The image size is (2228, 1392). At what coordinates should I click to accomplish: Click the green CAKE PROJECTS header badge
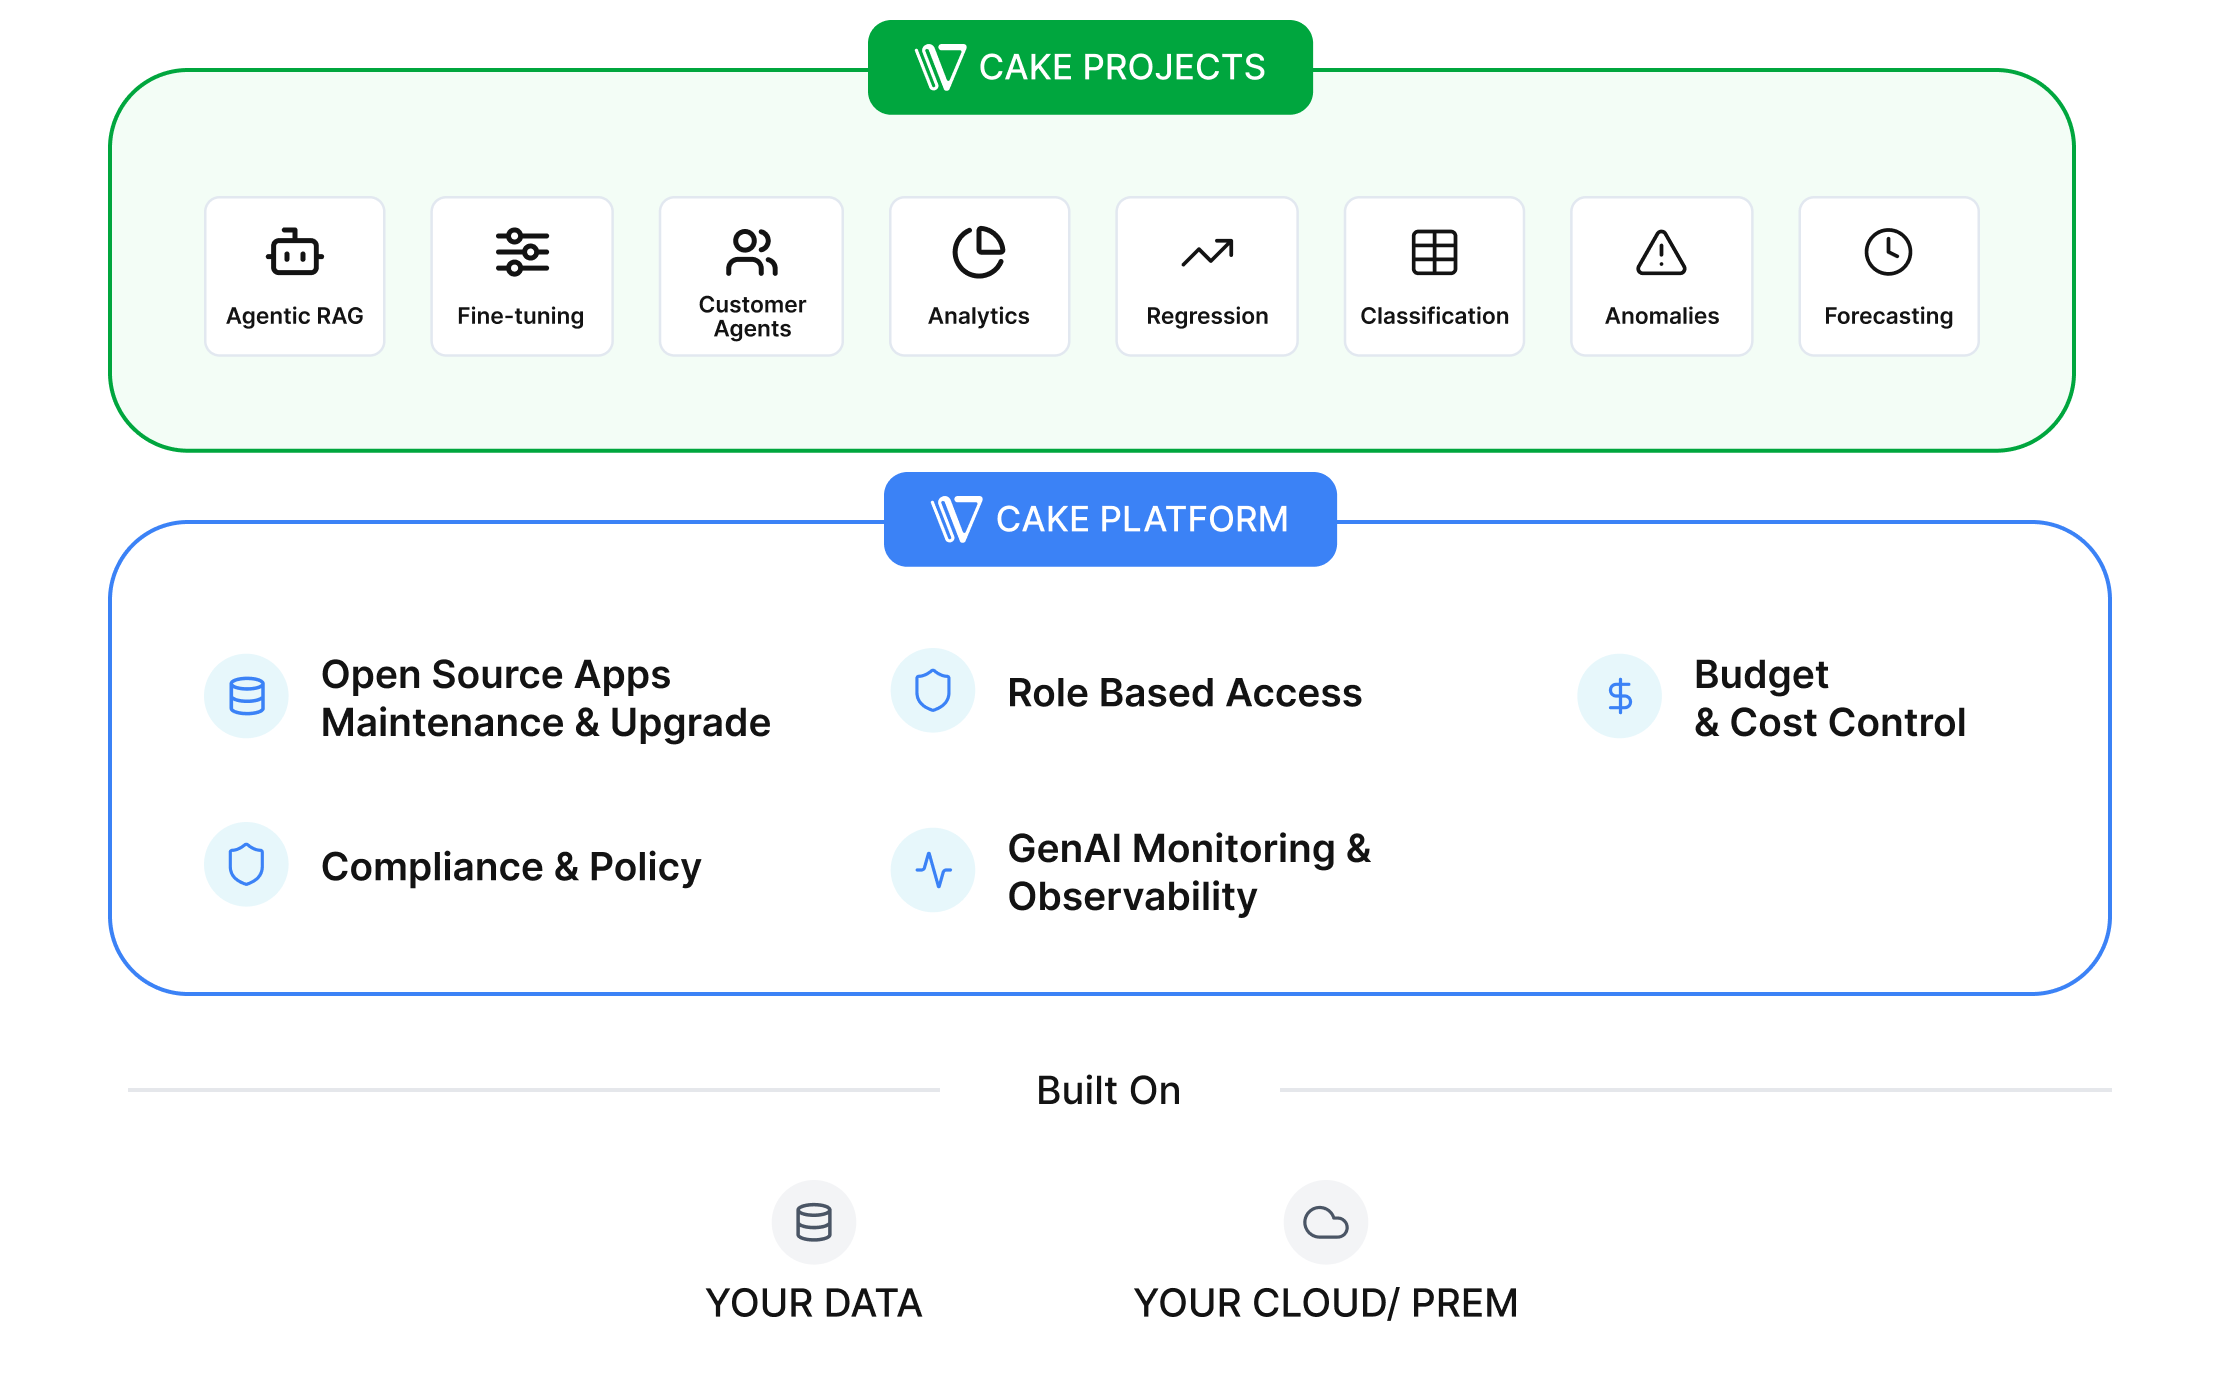click(x=1089, y=67)
